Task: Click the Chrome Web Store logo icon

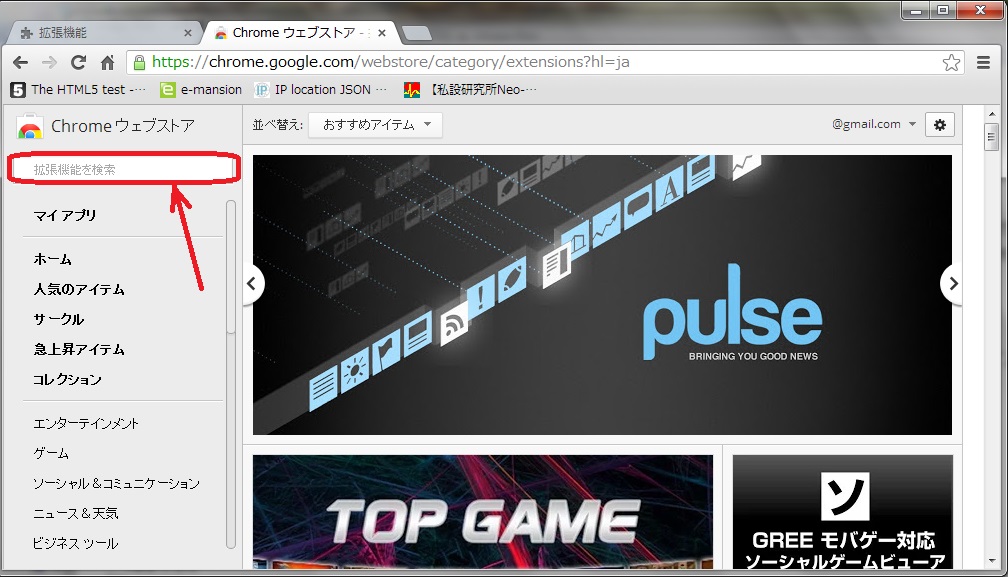Action: 30,127
